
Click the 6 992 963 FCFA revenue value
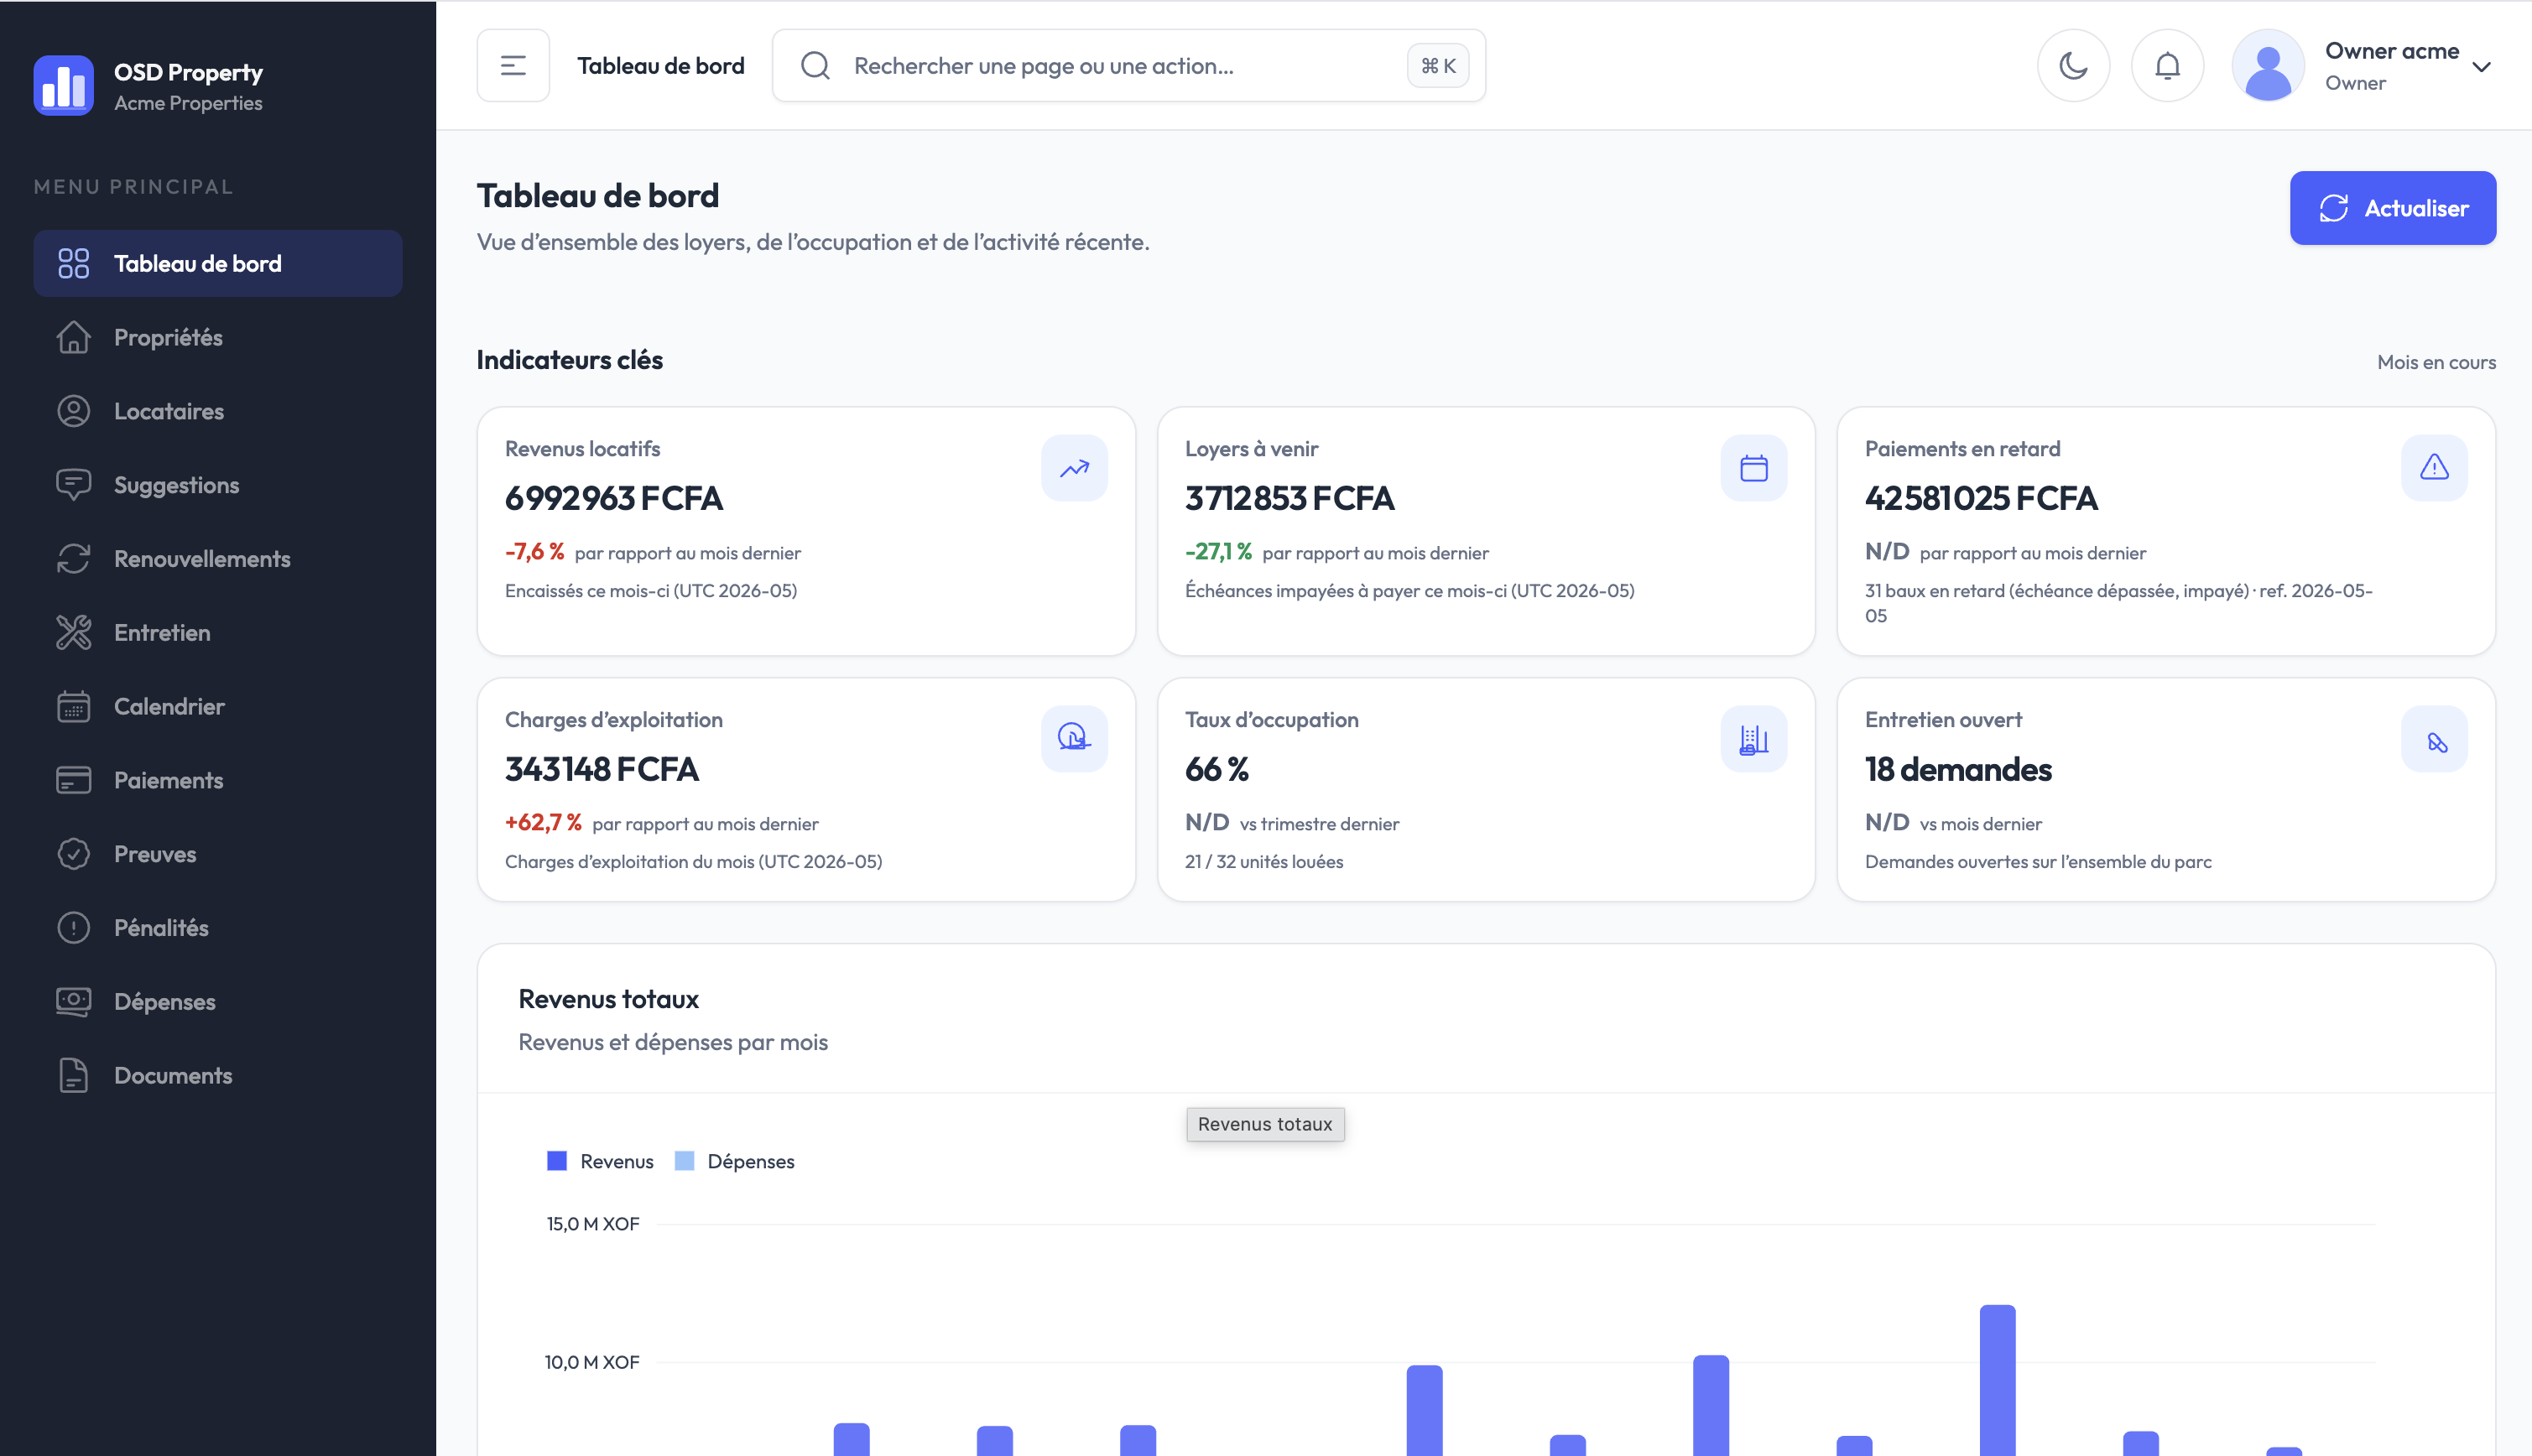(614, 498)
